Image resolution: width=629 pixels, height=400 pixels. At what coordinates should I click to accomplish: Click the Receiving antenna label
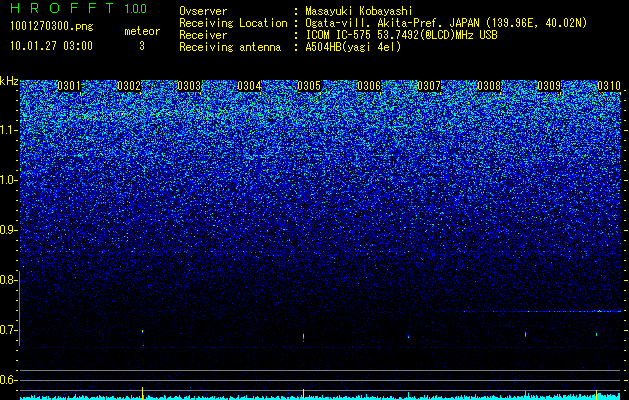coord(230,47)
